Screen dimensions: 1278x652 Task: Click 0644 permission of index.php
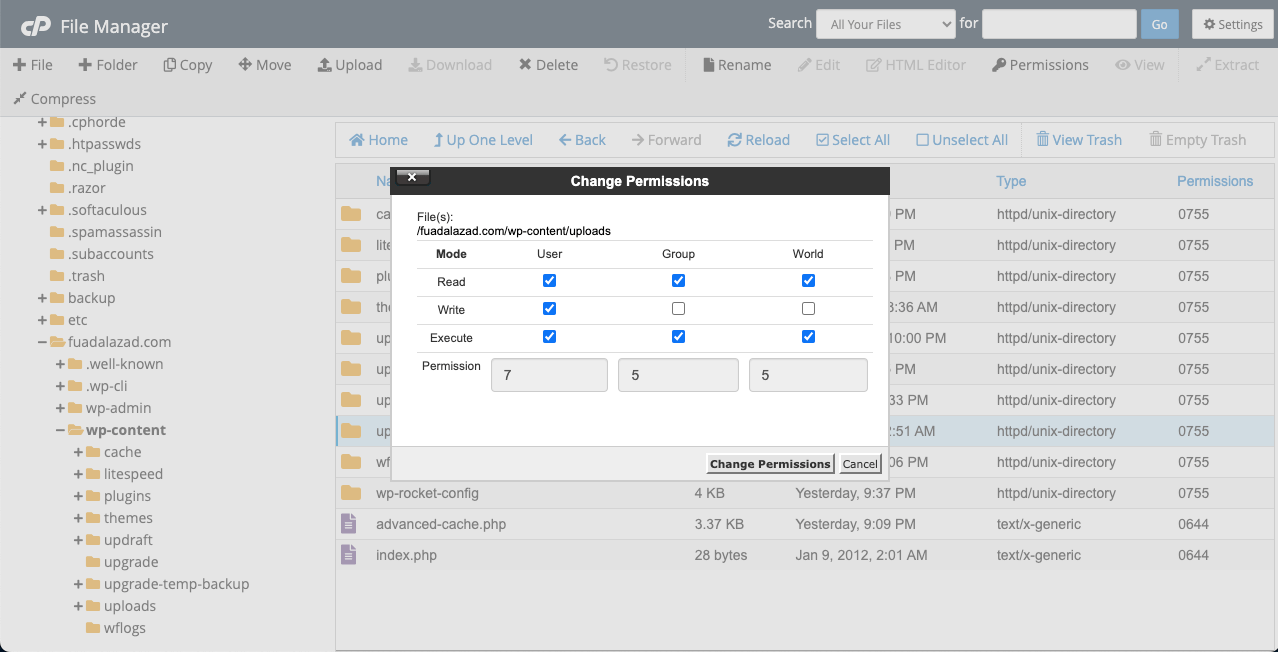tap(1193, 555)
